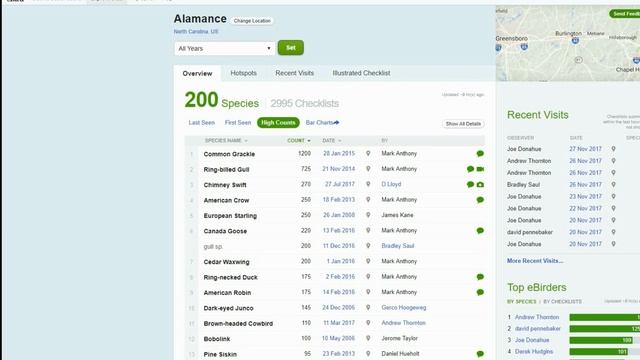The width and height of the screenshot is (640, 360).
Task: Click the Show All Details button
Action: (x=463, y=124)
